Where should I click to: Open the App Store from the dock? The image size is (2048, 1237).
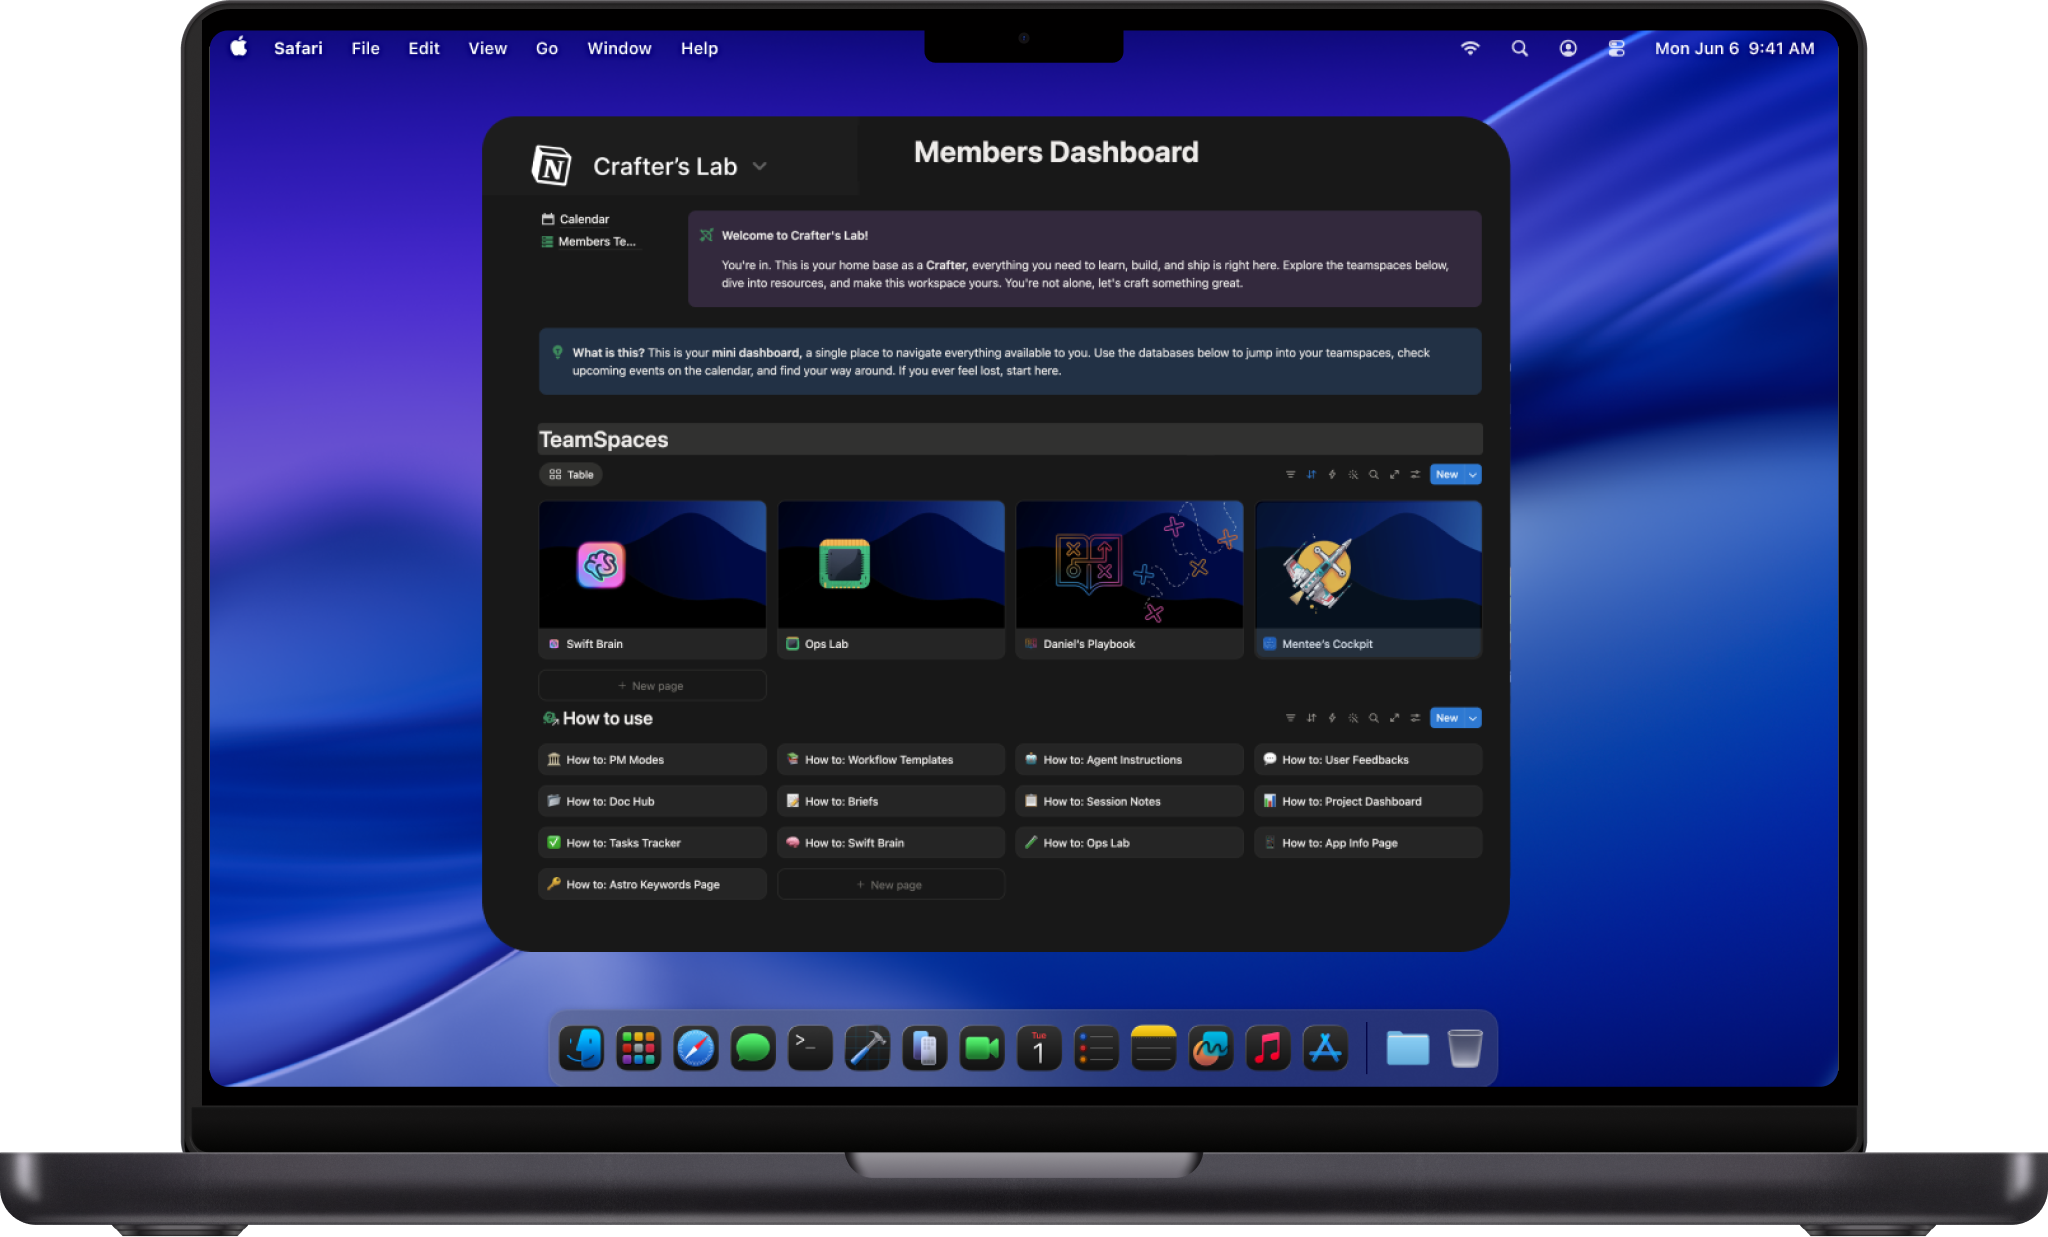pos(1325,1048)
